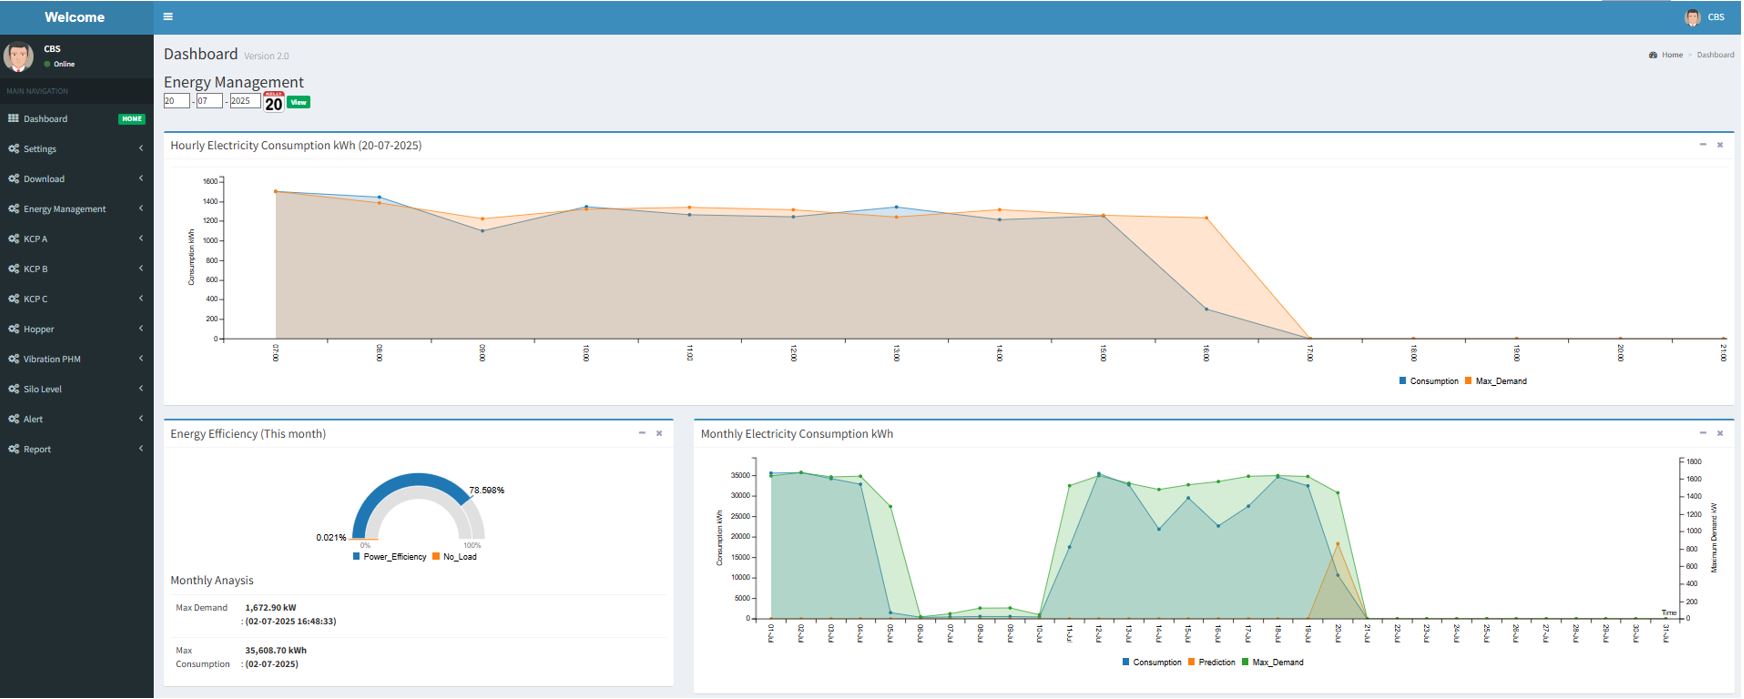Screen dimensions: 1744x699
Task: Click the Home icon in breadcrumb
Action: tap(1653, 55)
